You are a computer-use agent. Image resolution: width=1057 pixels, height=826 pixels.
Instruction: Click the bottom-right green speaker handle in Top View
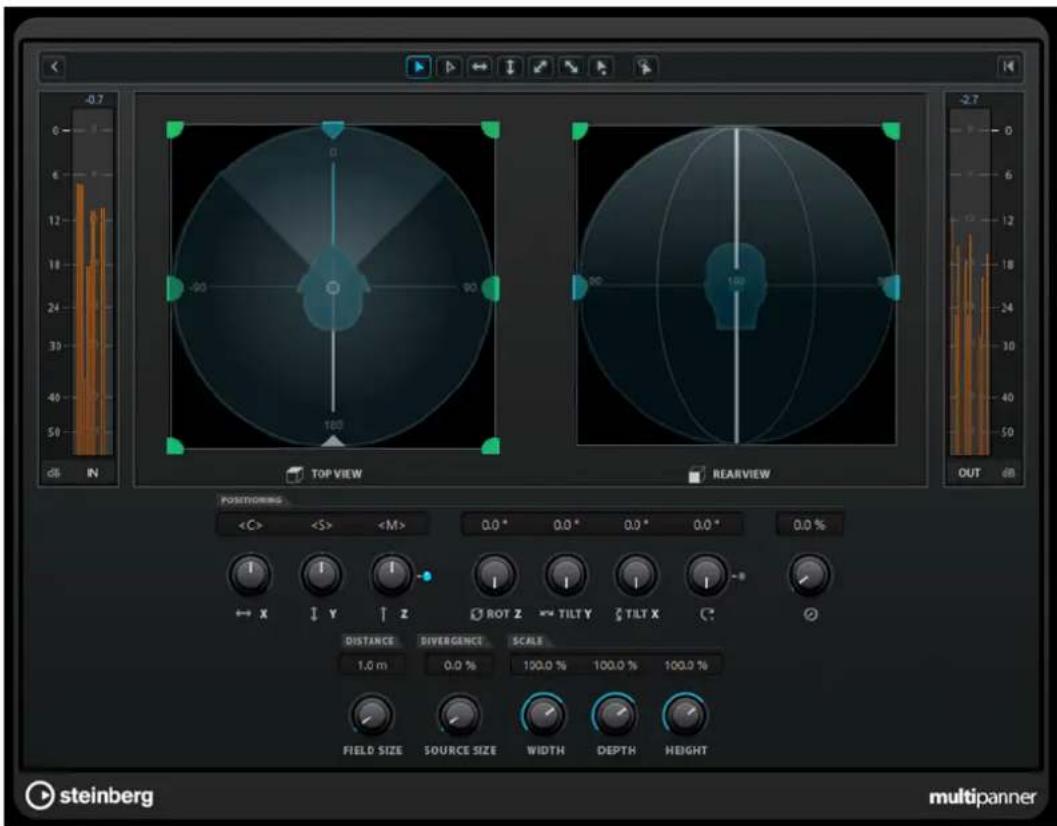pos(491,446)
